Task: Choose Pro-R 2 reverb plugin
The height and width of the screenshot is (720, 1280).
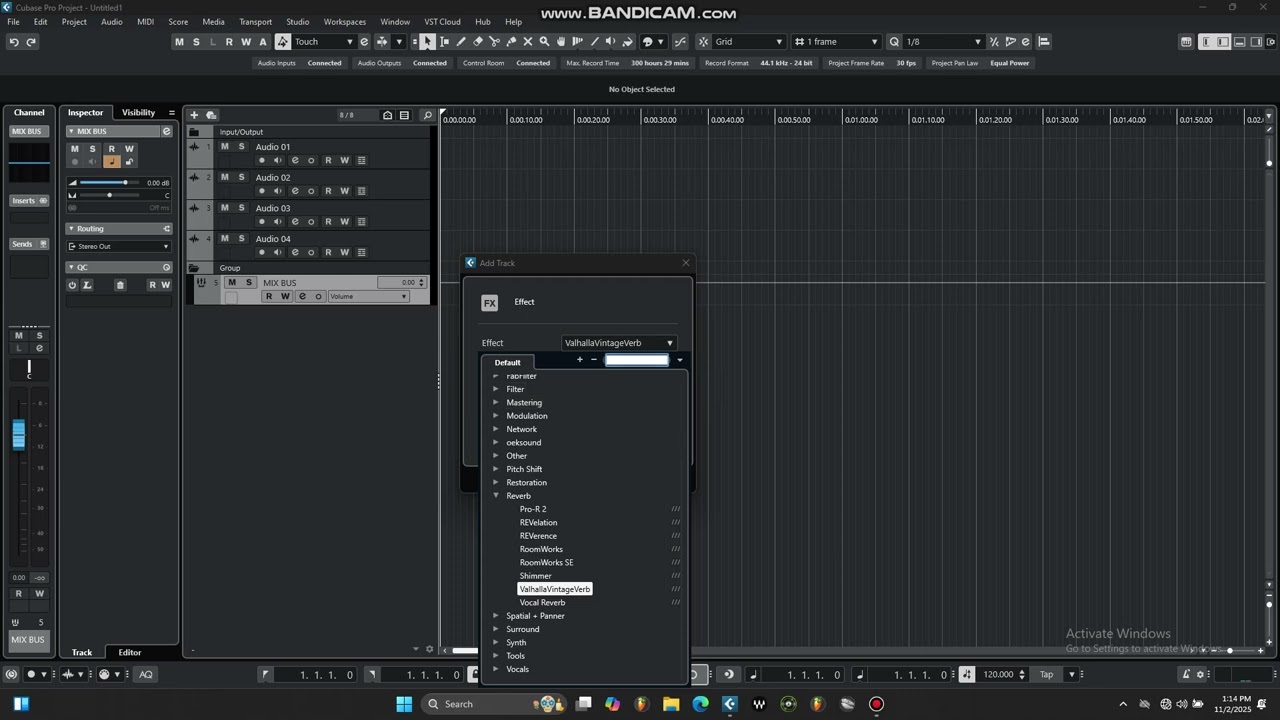Action: click(533, 509)
